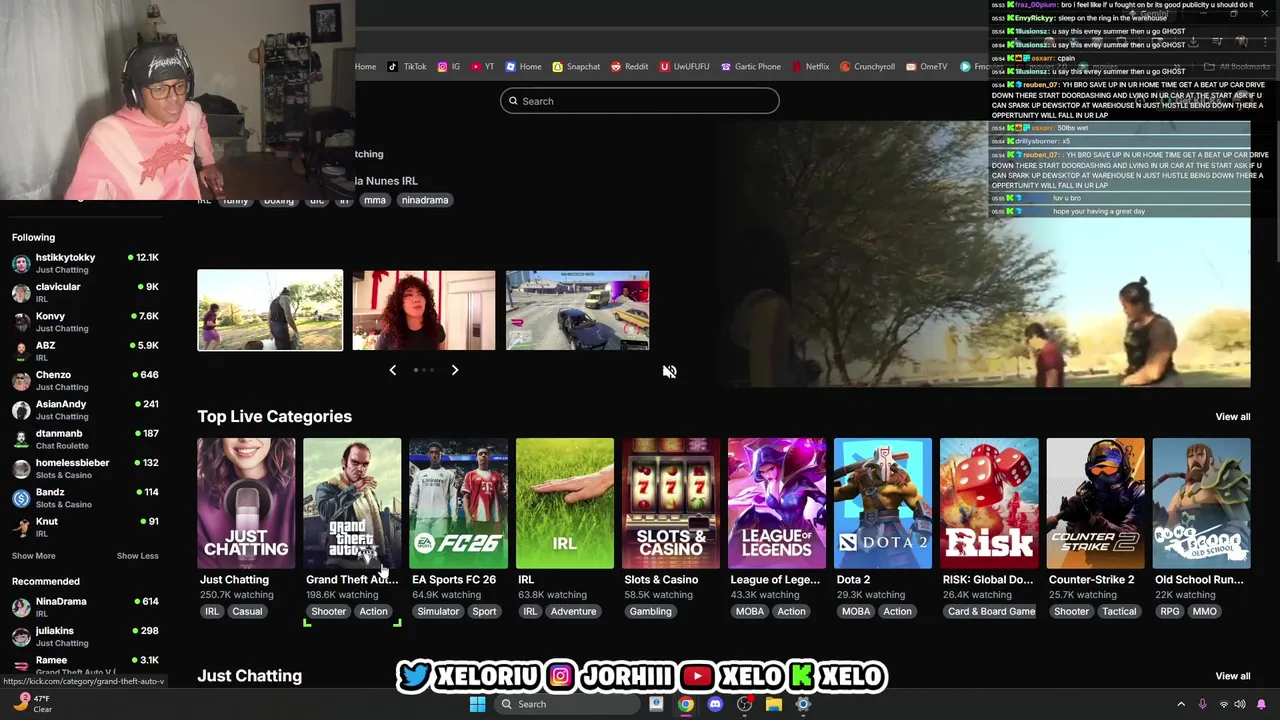The width and height of the screenshot is (1280, 720).
Task: Show hidden system tray icons
Action: [x=1180, y=704]
